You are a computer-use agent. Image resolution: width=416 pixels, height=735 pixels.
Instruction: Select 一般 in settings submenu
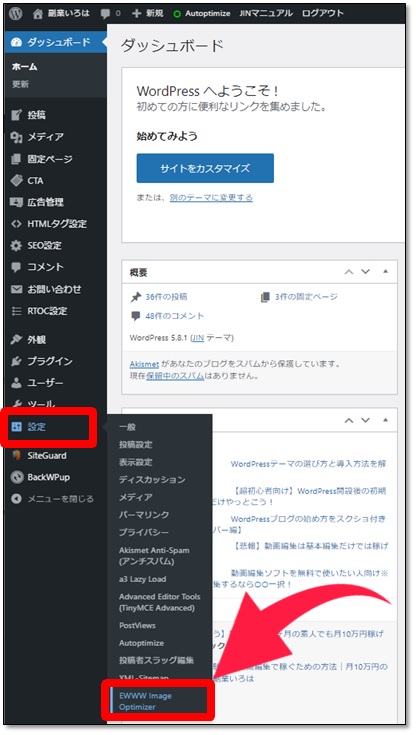(x=127, y=427)
